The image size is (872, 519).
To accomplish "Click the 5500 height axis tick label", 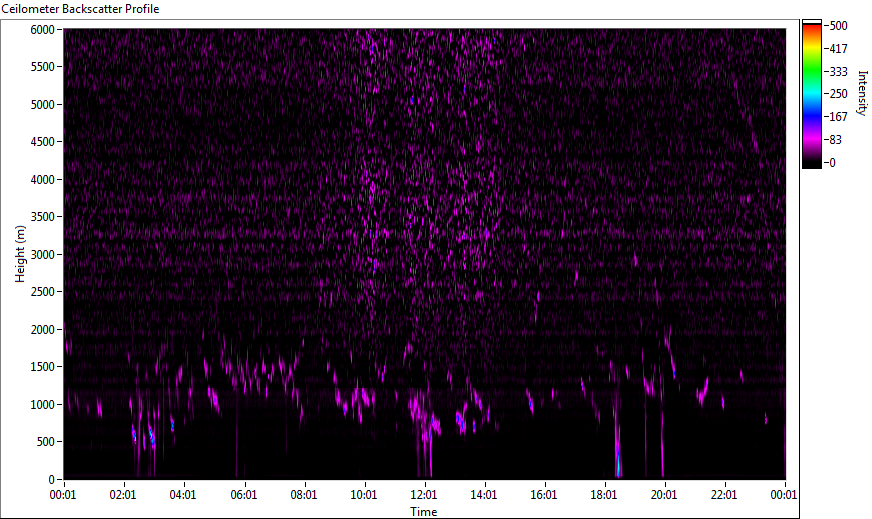I will tap(42, 67).
